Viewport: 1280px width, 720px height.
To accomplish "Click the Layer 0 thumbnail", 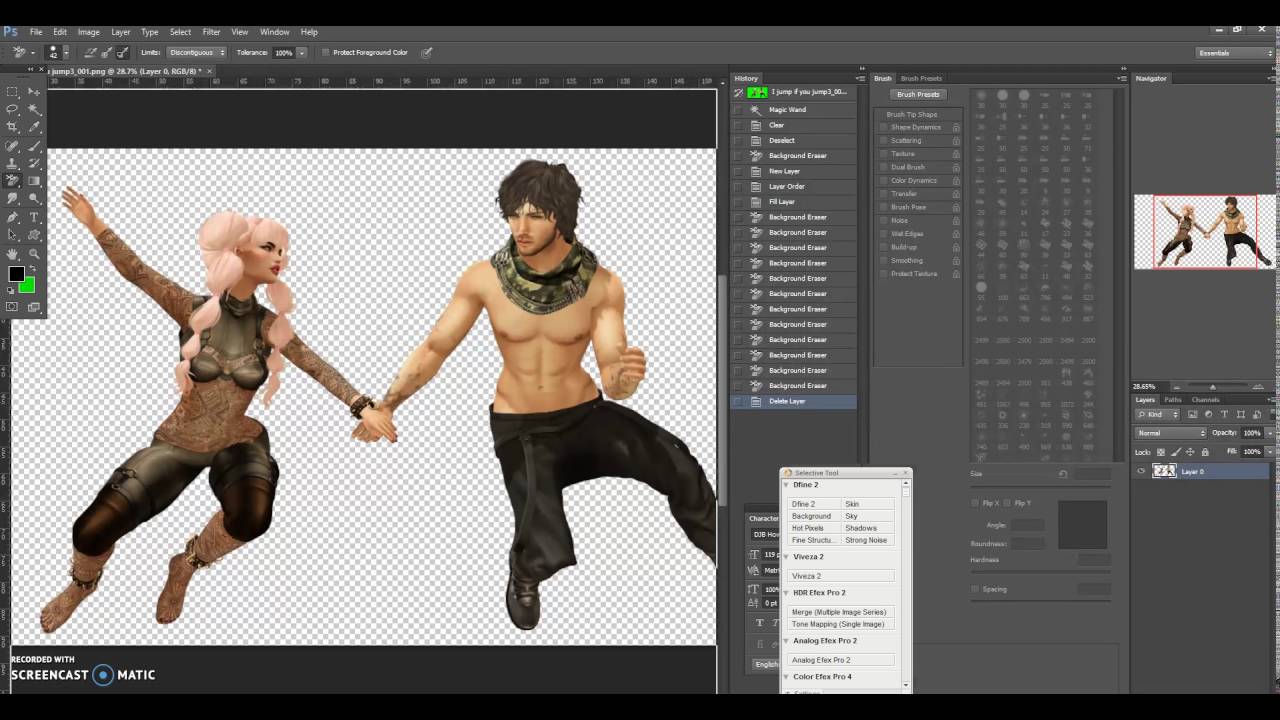I will (1164, 471).
